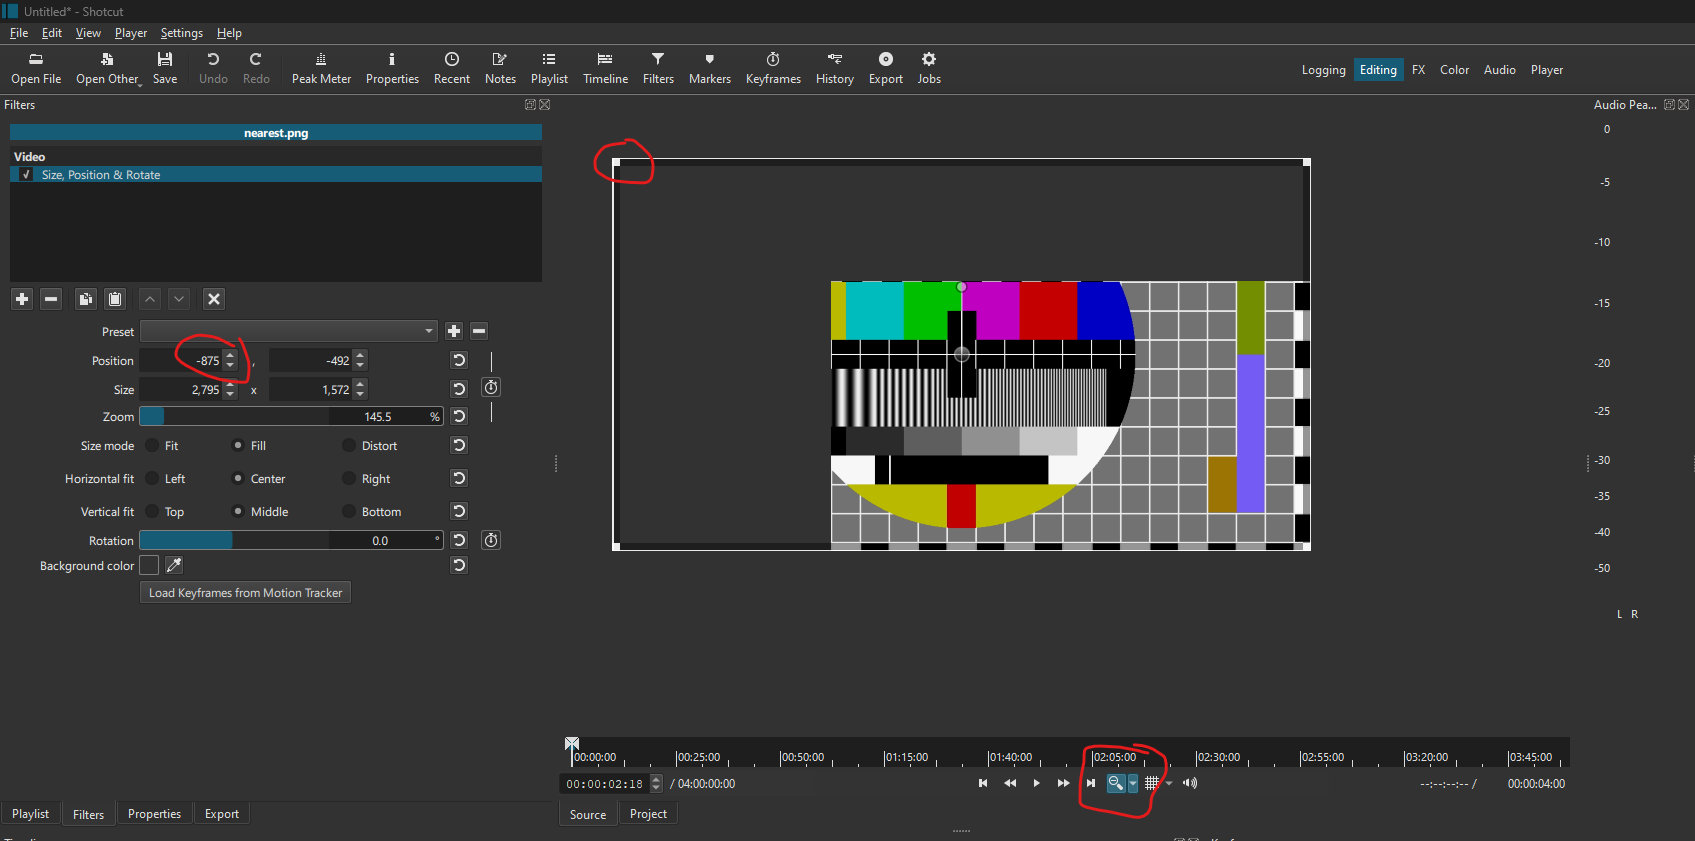This screenshot has width=1695, height=841.
Task: Add a filter with the plus button
Action: coord(22,299)
